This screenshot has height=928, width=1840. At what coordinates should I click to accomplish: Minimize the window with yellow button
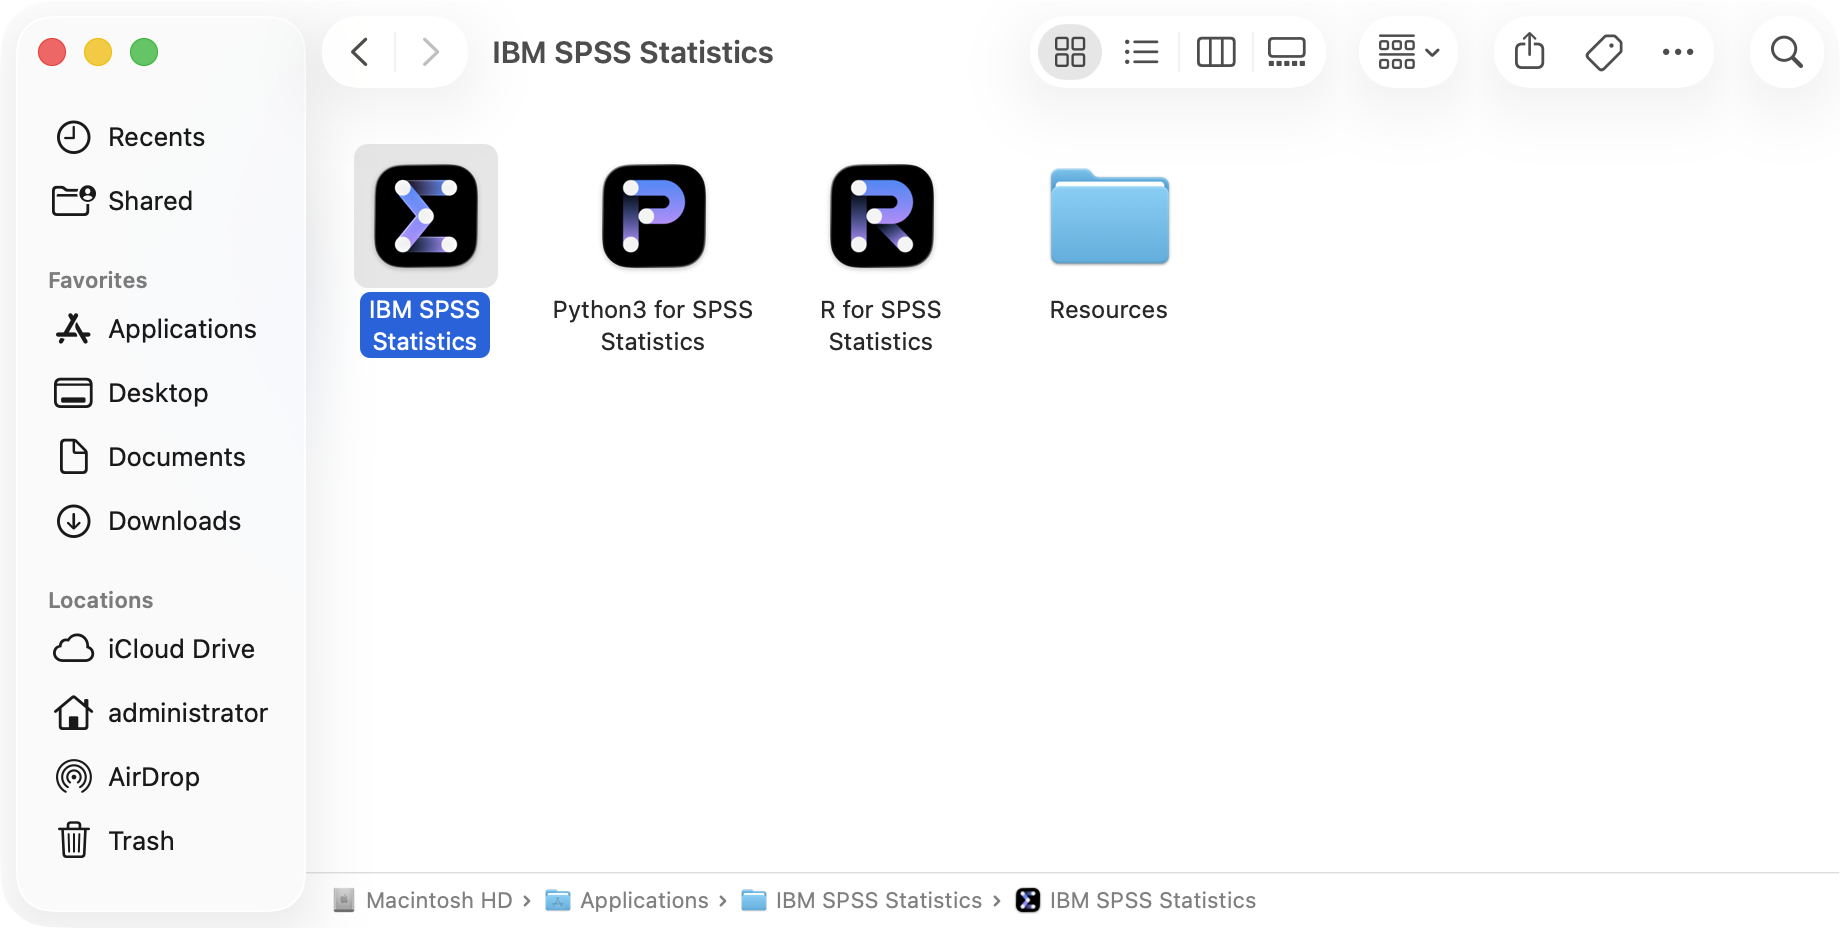click(98, 52)
